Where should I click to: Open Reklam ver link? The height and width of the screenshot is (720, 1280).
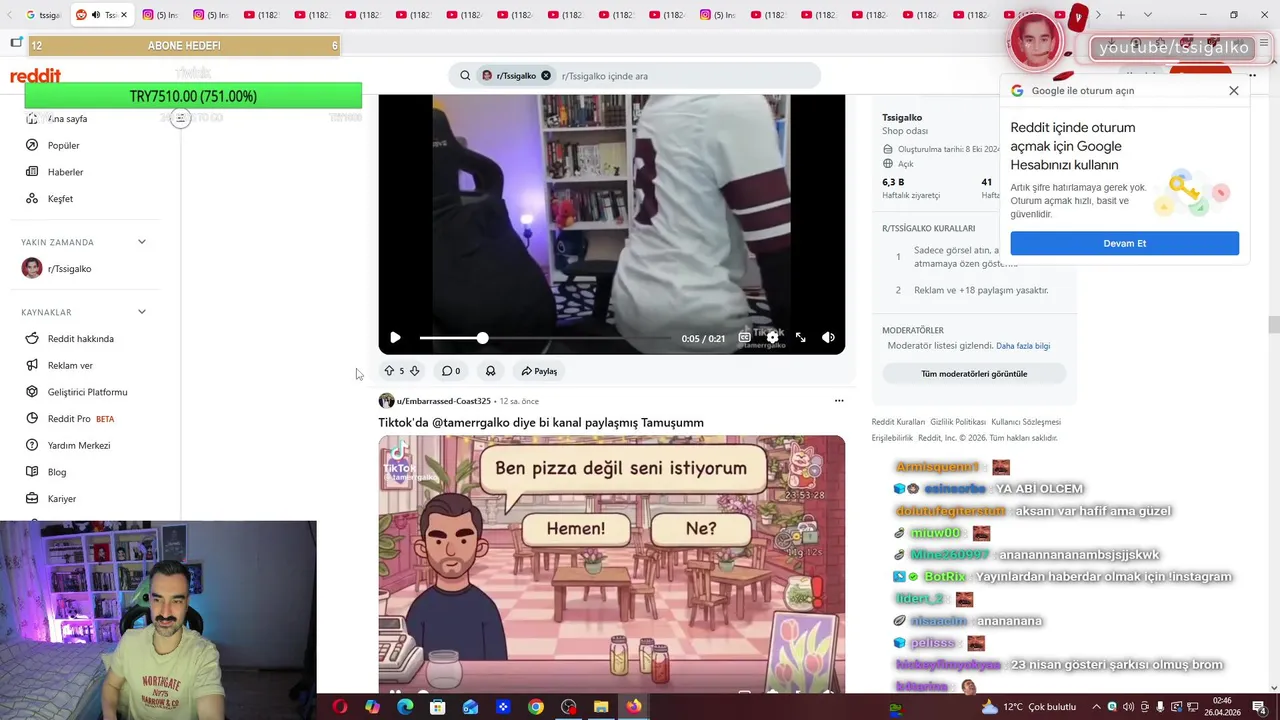click(x=70, y=366)
